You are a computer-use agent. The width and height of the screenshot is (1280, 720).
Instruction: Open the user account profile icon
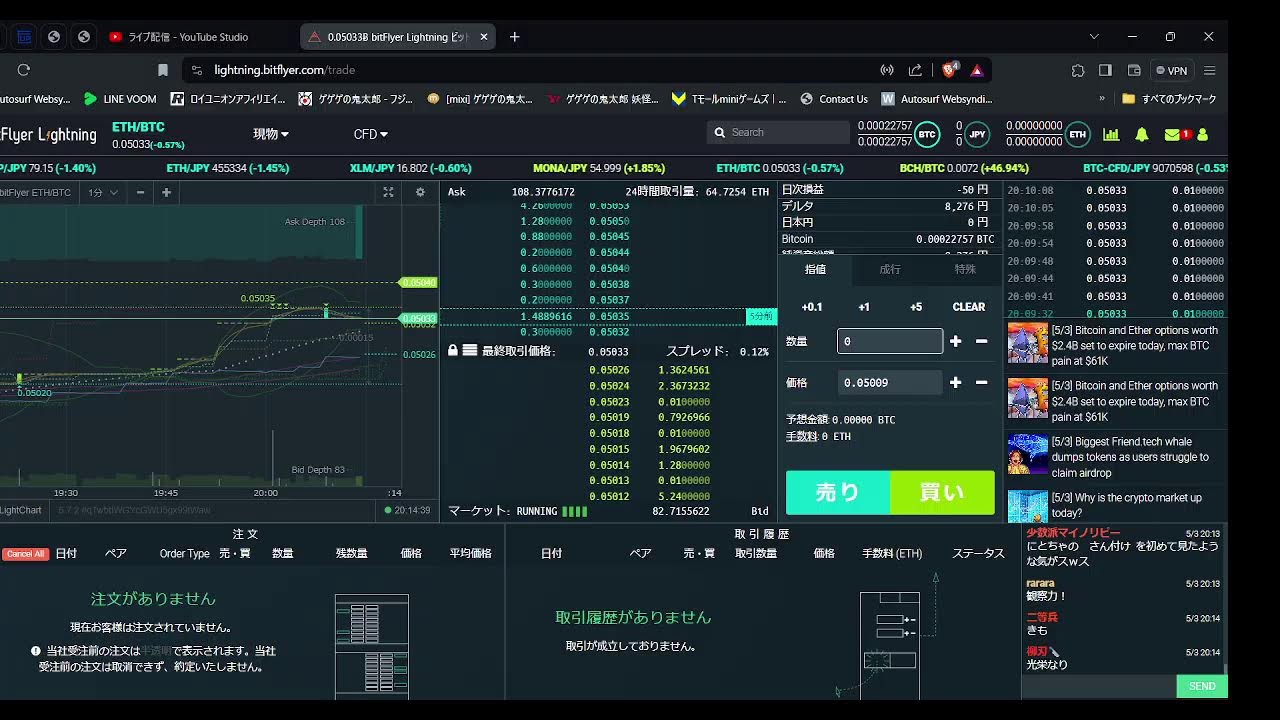click(x=1203, y=134)
